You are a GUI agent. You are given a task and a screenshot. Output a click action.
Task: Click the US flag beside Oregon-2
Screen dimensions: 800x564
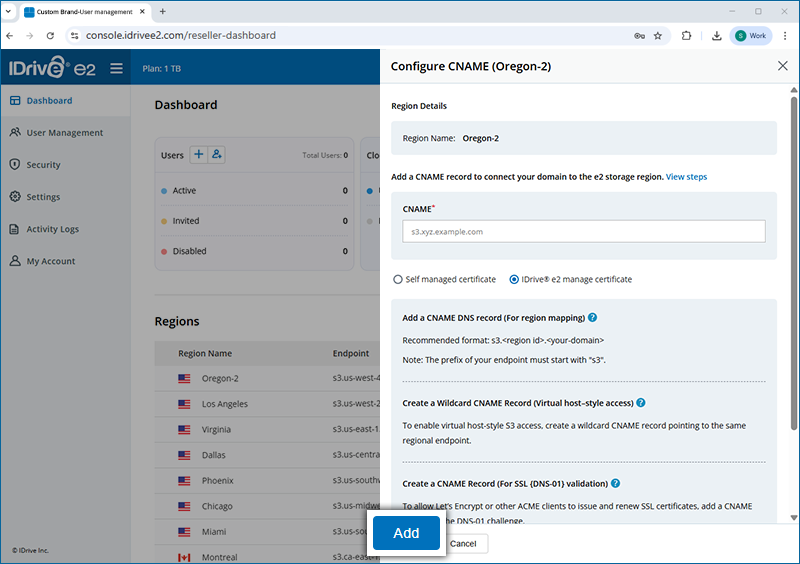(184, 379)
